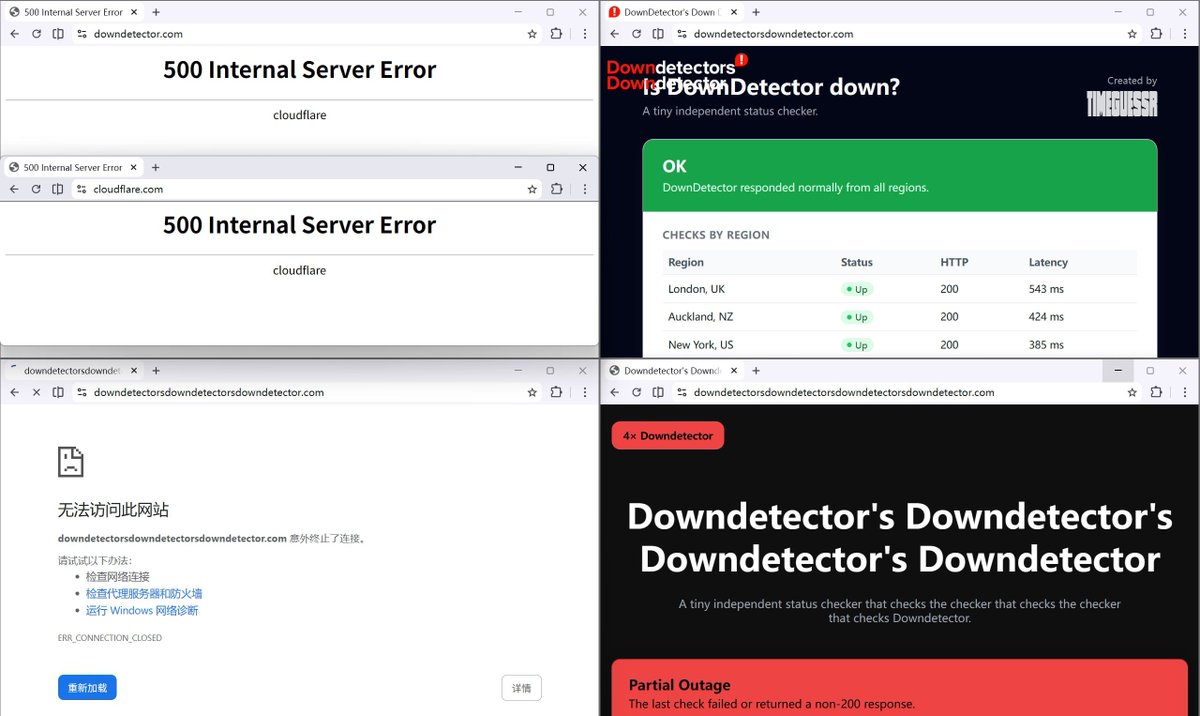Click the quadruple downdetector address bar
This screenshot has width=1200, height=716.
click(x=907, y=392)
